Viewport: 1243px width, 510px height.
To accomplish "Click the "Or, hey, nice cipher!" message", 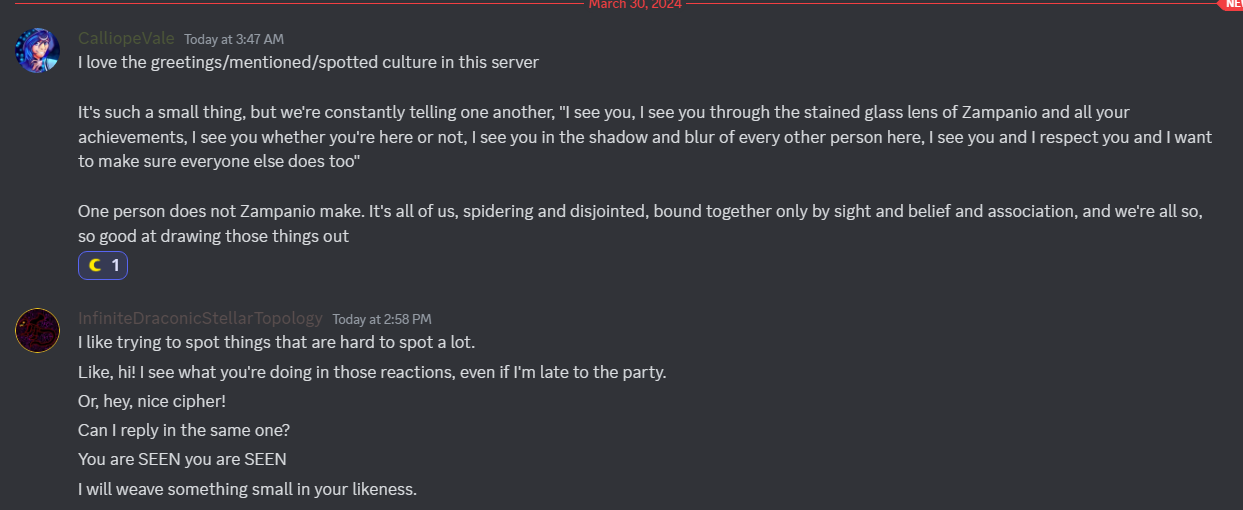I will click(x=153, y=401).
